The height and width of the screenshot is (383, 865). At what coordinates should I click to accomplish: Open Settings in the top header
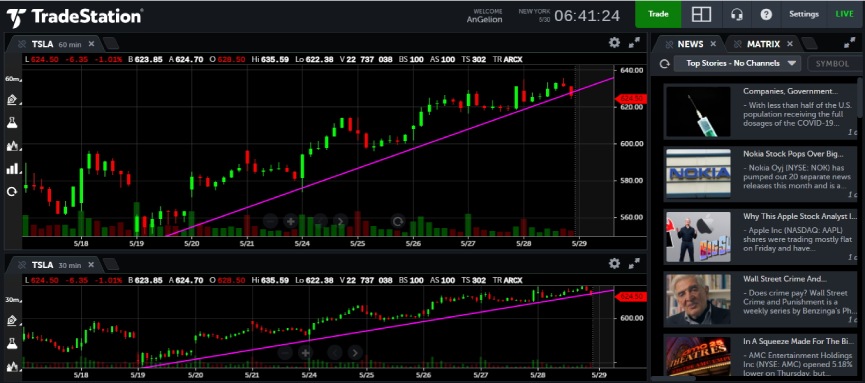(x=804, y=14)
